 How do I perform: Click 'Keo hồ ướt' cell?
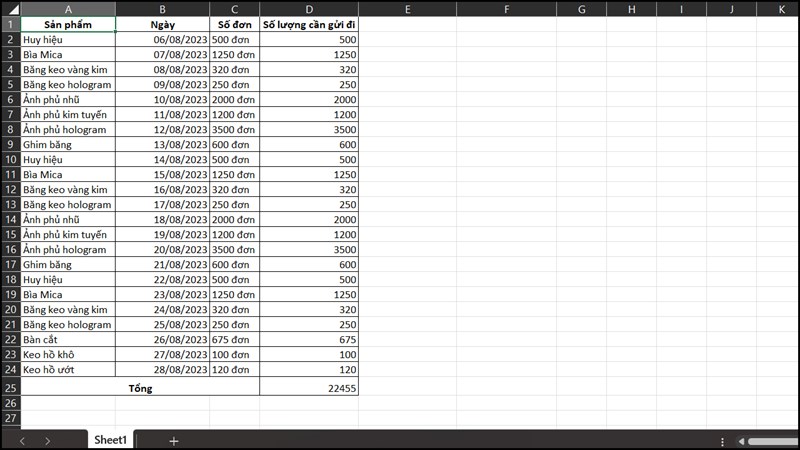(68, 369)
